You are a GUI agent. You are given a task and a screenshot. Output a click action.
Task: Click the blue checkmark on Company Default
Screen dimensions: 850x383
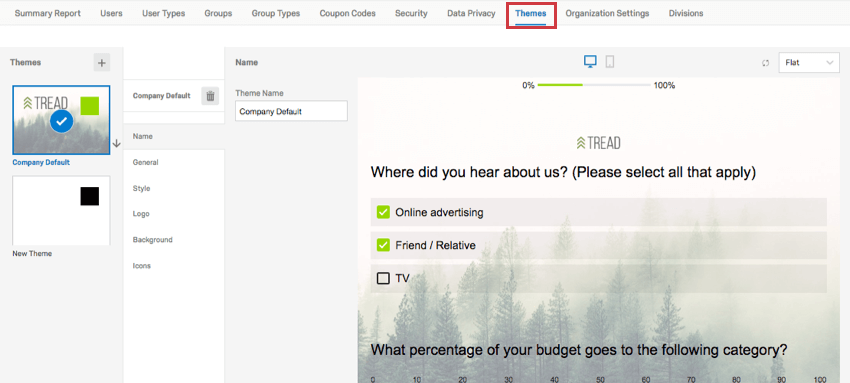click(61, 122)
